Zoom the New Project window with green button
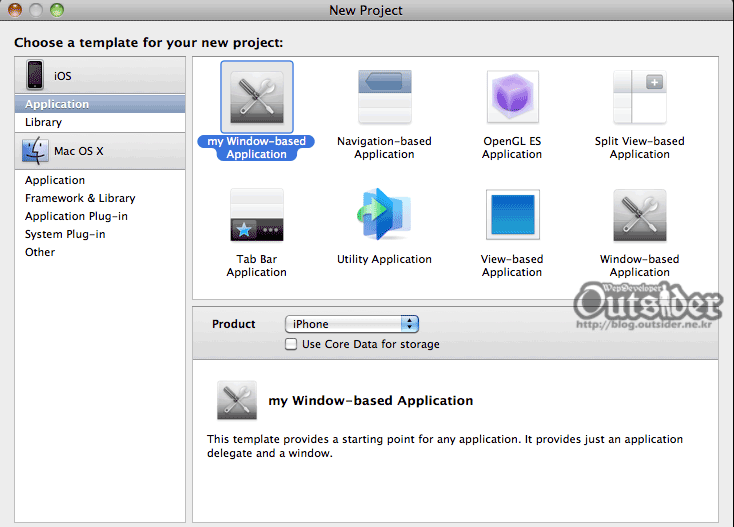This screenshot has height=527, width=734. [x=57, y=10]
